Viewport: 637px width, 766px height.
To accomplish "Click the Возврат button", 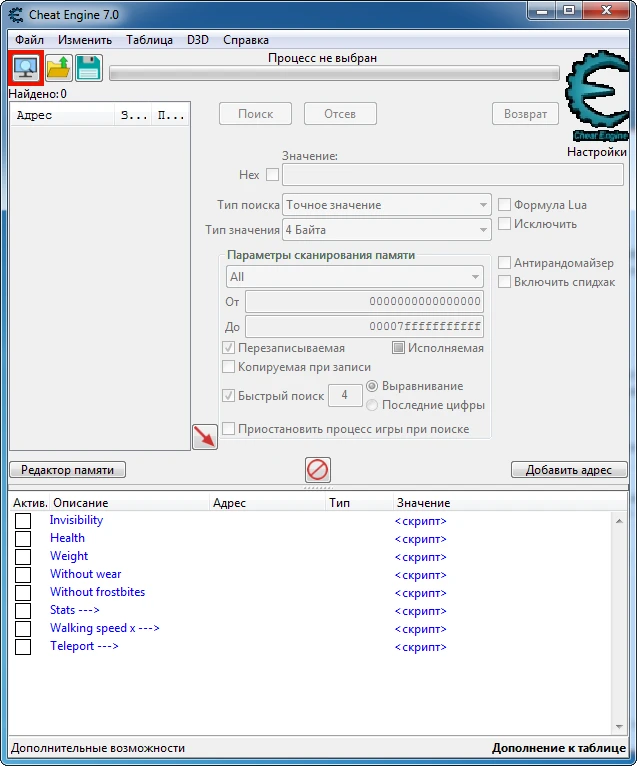I will click(x=525, y=114).
